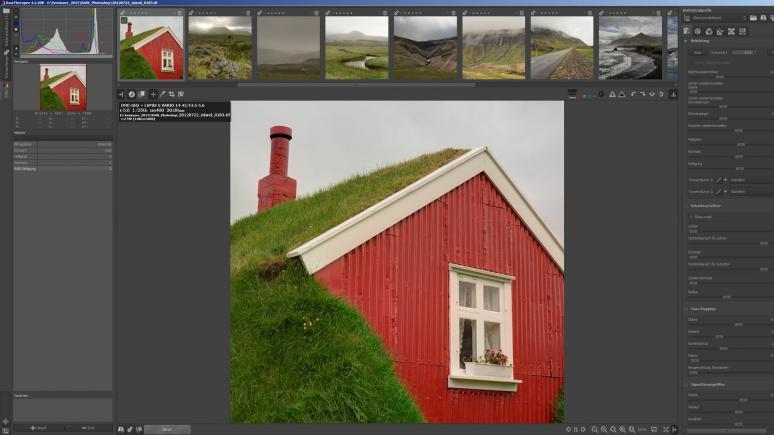Toggle the focus mask preview icon

pos(601,94)
